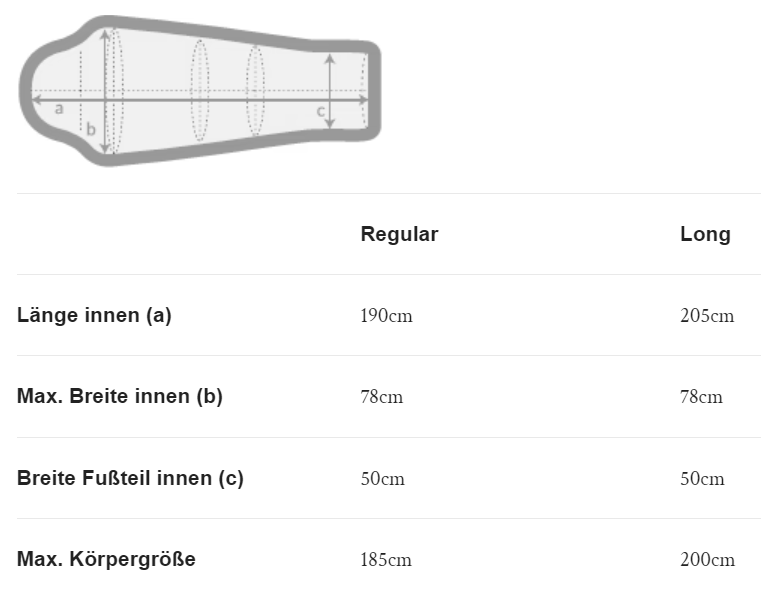Select the 185cm max body height value
761x597 pixels.
[x=386, y=560]
